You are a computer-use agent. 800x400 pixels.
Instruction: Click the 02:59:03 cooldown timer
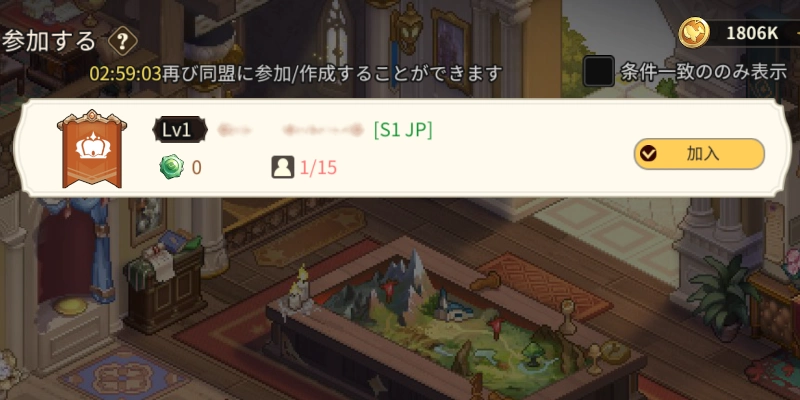[126, 73]
